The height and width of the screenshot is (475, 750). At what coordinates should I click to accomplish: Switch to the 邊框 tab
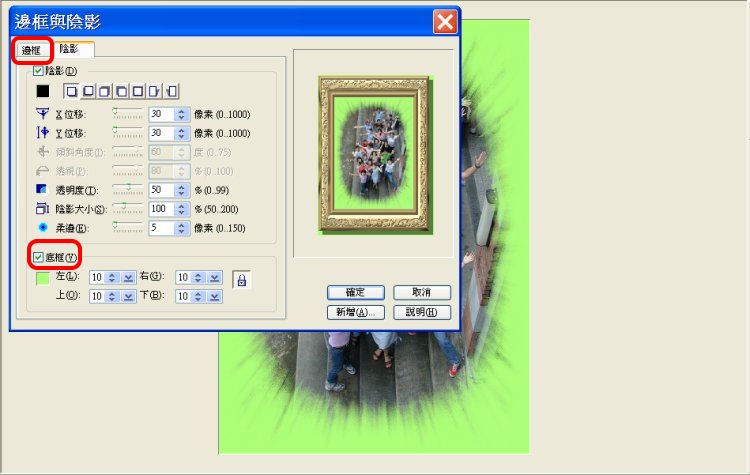(x=33, y=49)
